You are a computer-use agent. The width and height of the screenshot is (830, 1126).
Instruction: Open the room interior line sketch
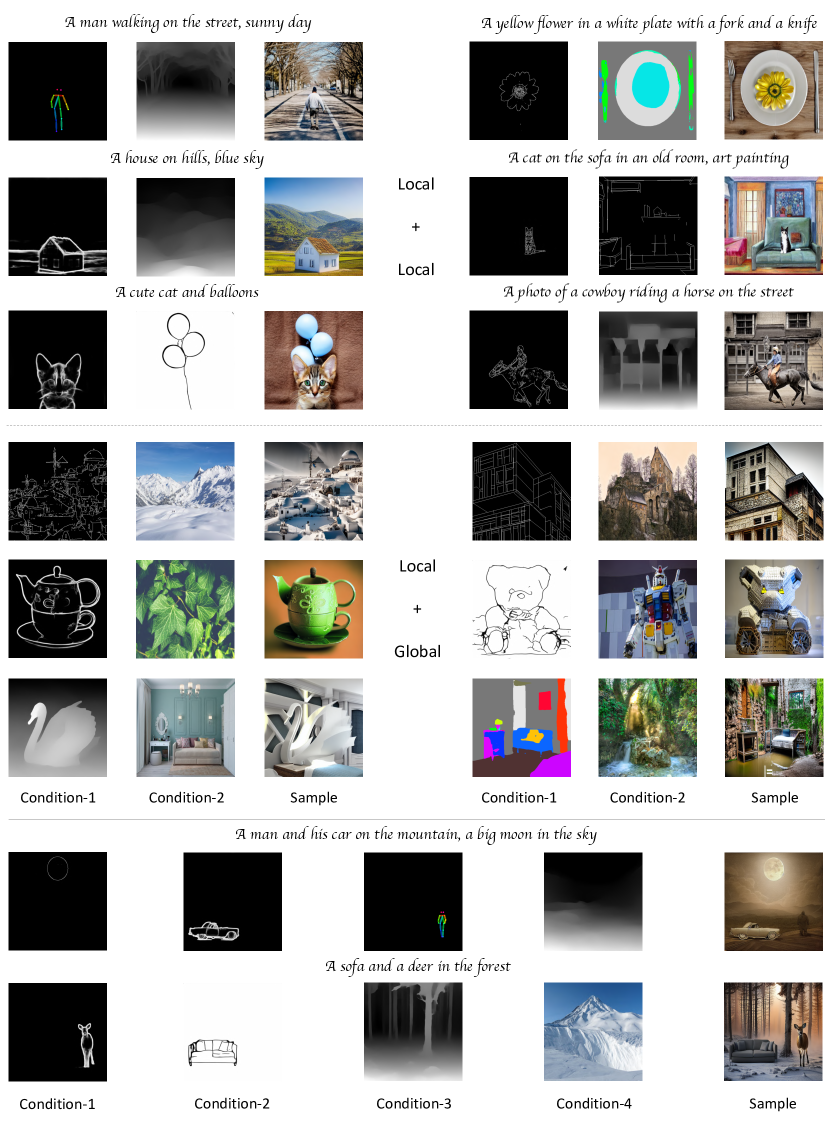tap(648, 226)
